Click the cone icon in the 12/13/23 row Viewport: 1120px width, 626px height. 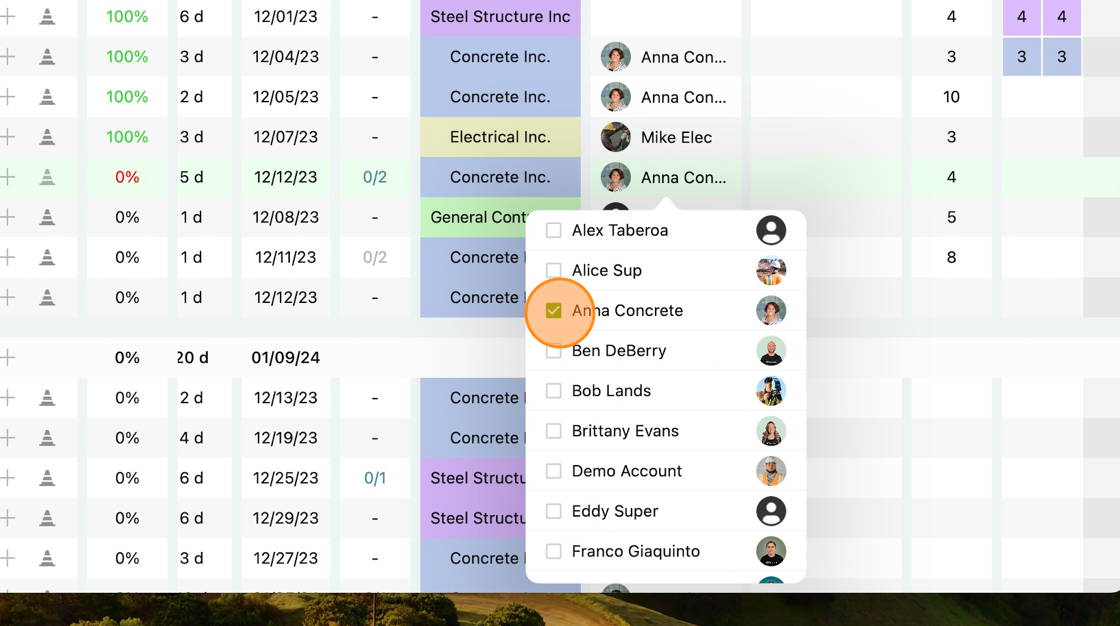point(47,397)
